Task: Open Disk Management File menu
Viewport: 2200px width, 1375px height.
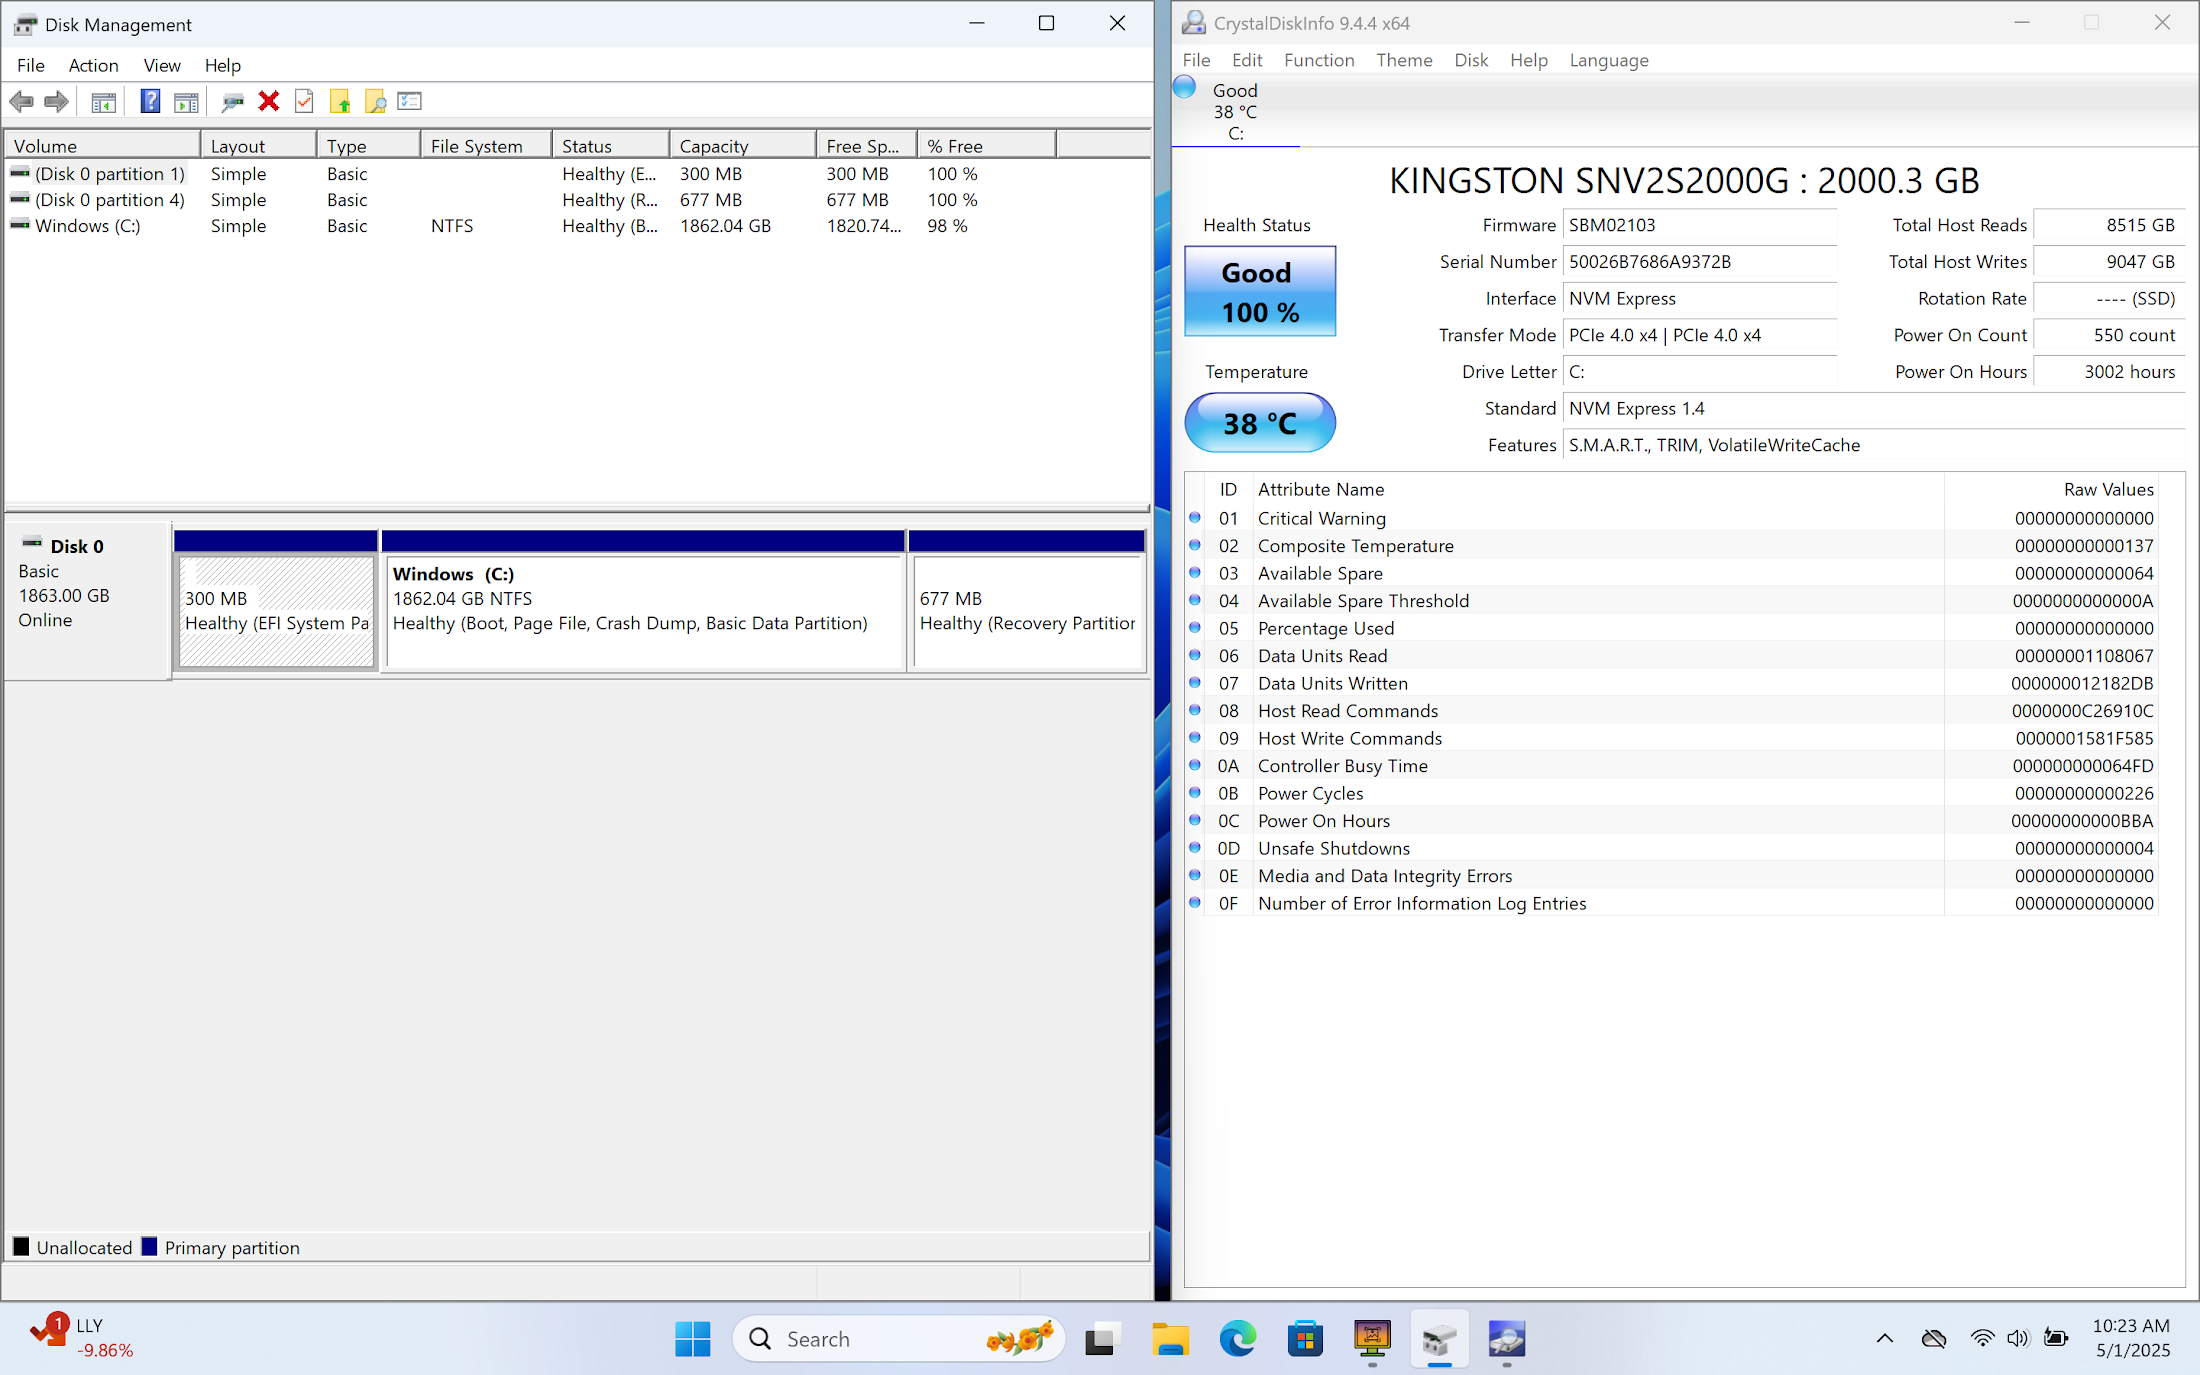Action: [x=31, y=65]
